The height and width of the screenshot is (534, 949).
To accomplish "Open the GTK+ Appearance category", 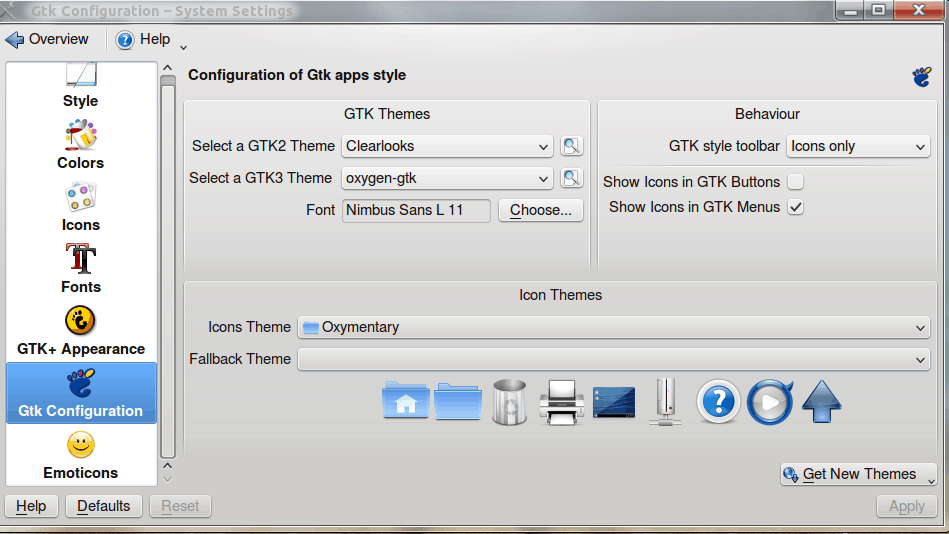I will click(80, 331).
